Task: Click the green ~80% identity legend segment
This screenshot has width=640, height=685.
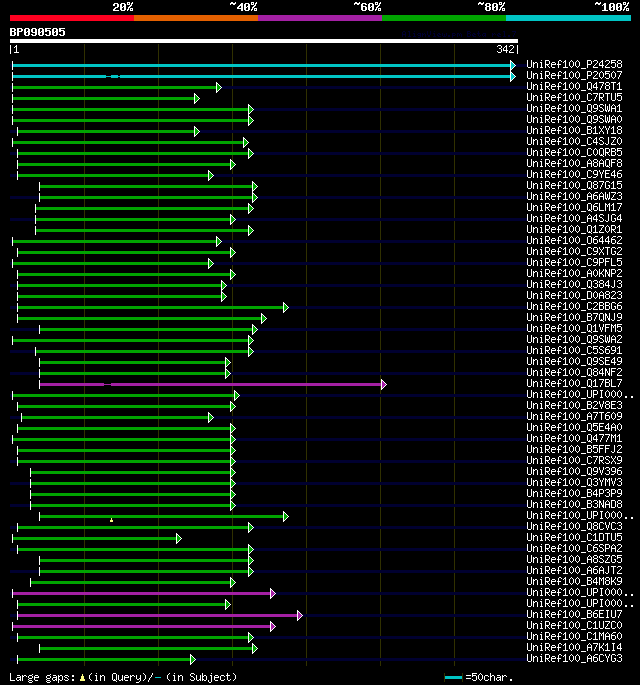Action: click(444, 18)
